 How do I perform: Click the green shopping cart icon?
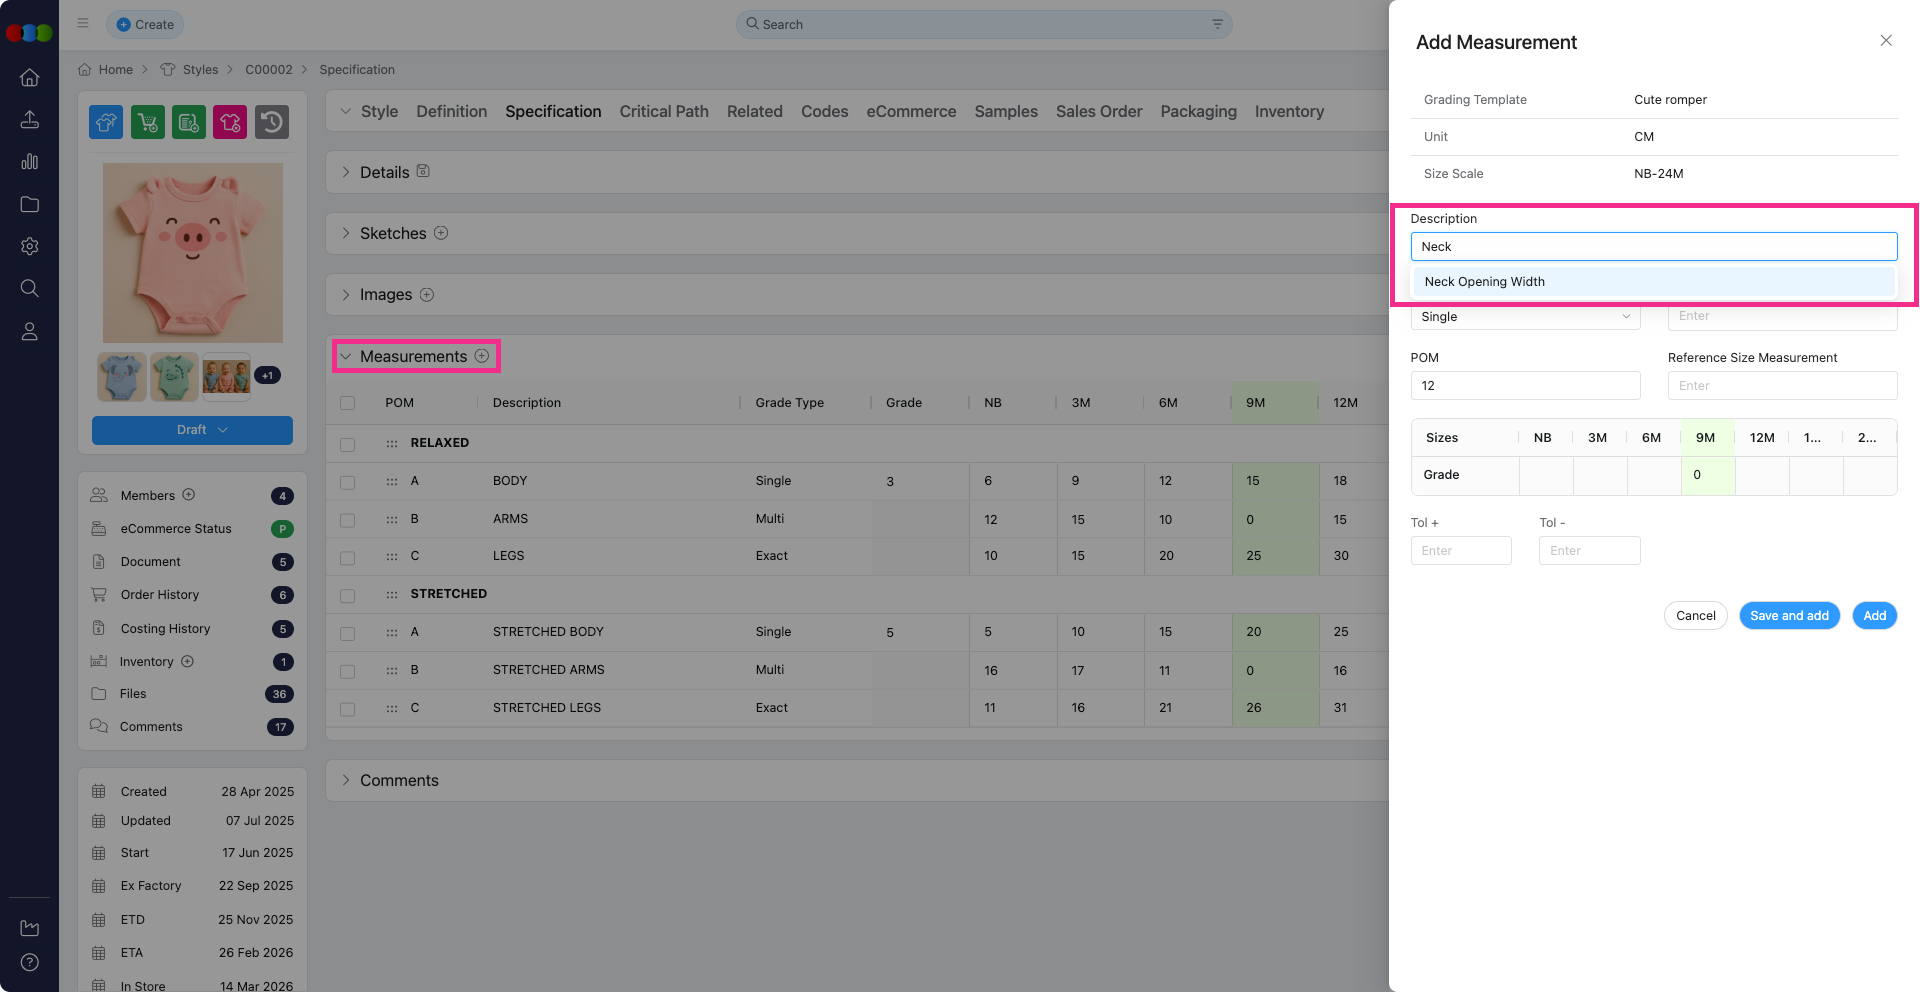(147, 122)
